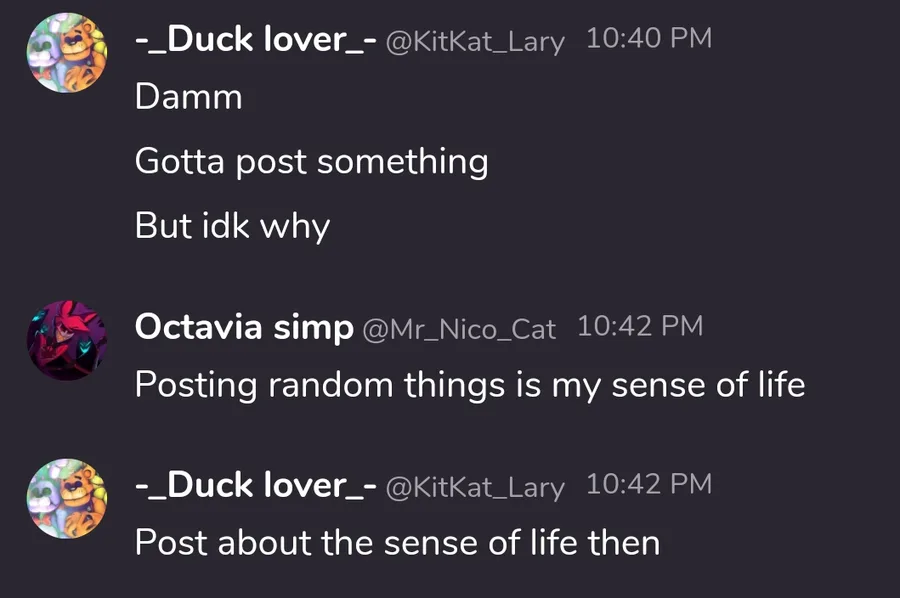Open the @KitKat_Lary handle next to 10:40 PM
The width and height of the screenshot is (900, 598).
(475, 42)
